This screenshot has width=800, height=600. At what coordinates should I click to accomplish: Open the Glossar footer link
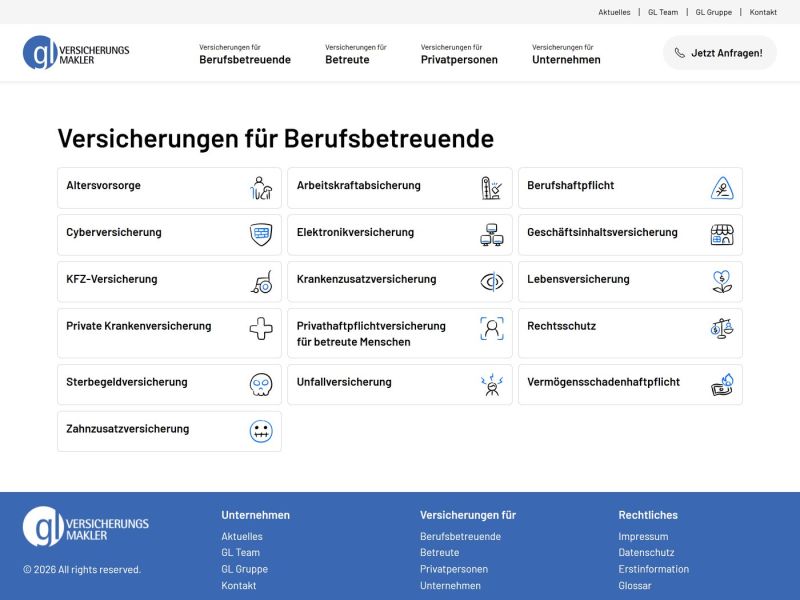coord(635,586)
